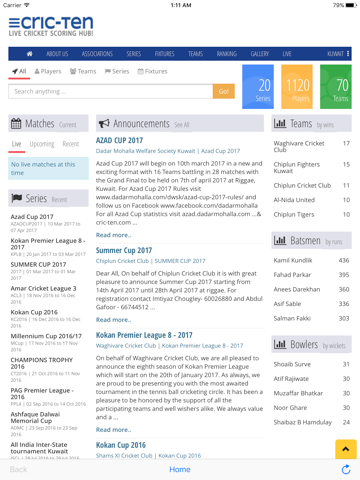Click the orange Go! button
360x480 pixels.
[x=224, y=91]
